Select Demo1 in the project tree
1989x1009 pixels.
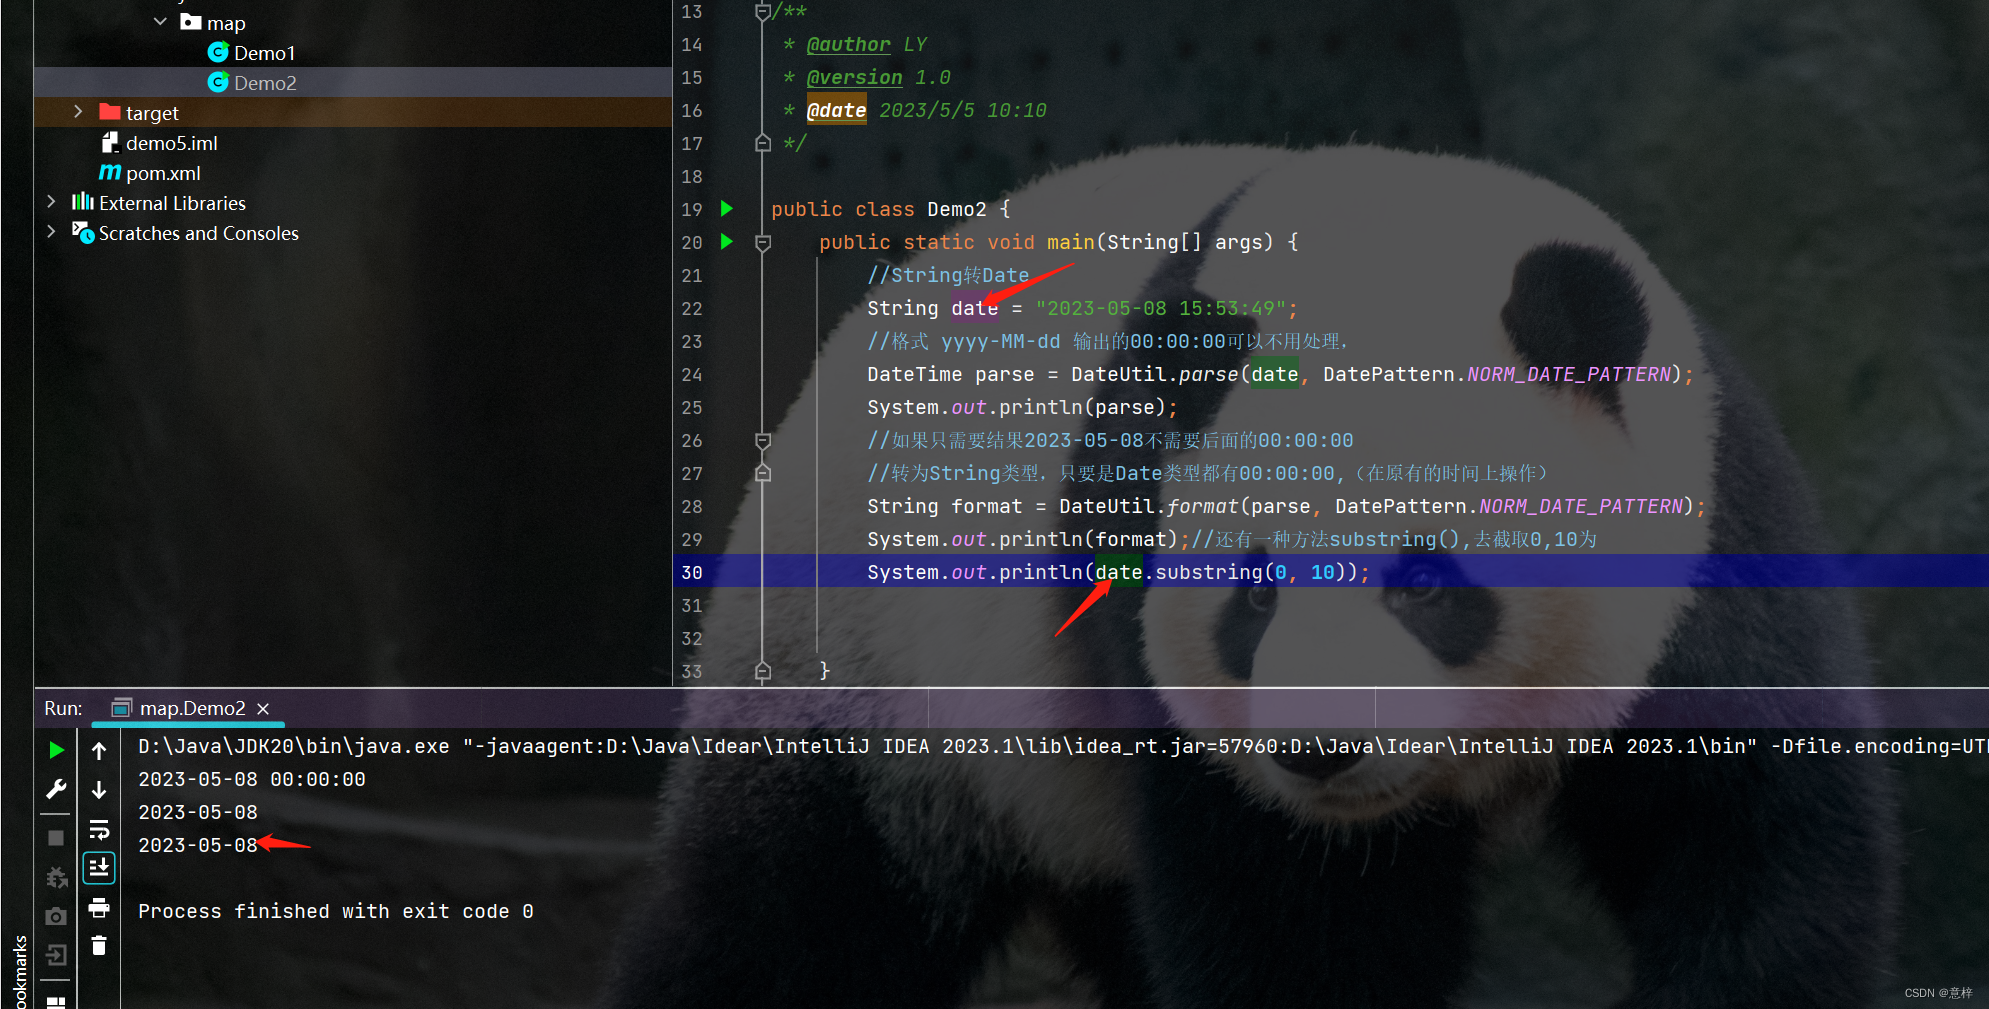coord(264,53)
